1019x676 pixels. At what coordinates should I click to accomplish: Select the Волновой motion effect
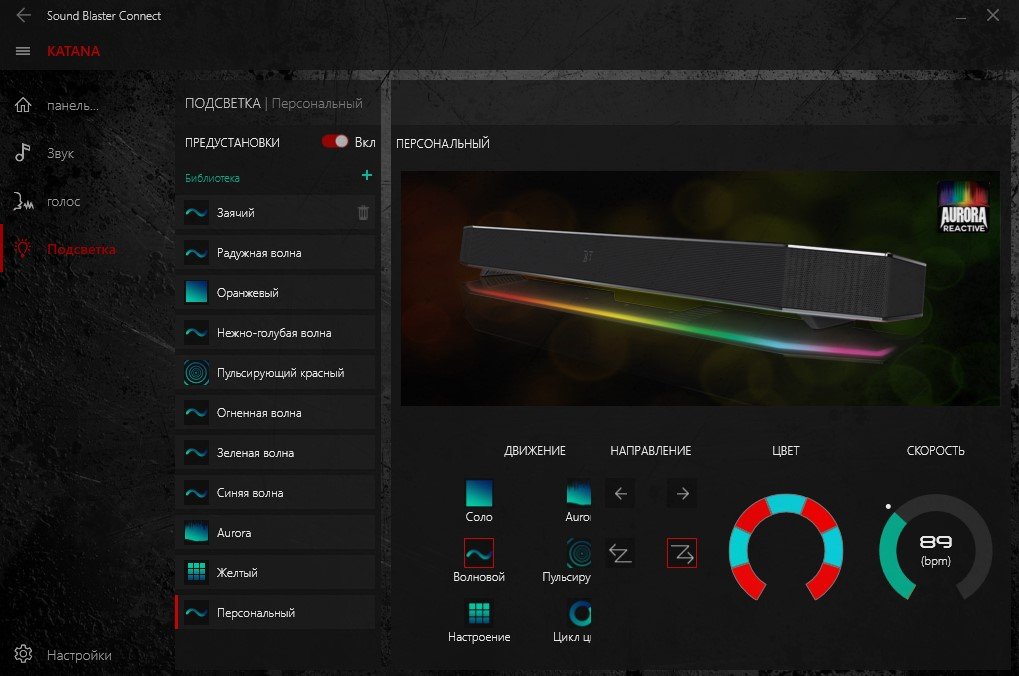click(x=479, y=560)
